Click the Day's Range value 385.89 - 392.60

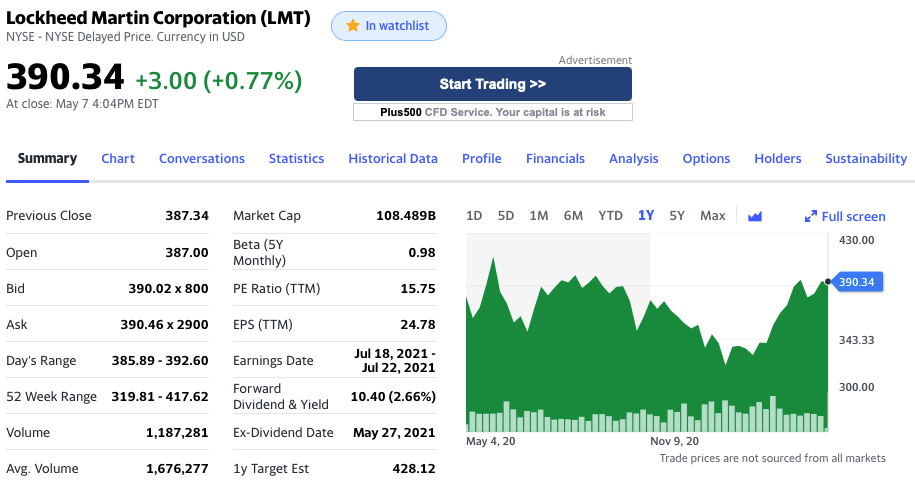160,360
